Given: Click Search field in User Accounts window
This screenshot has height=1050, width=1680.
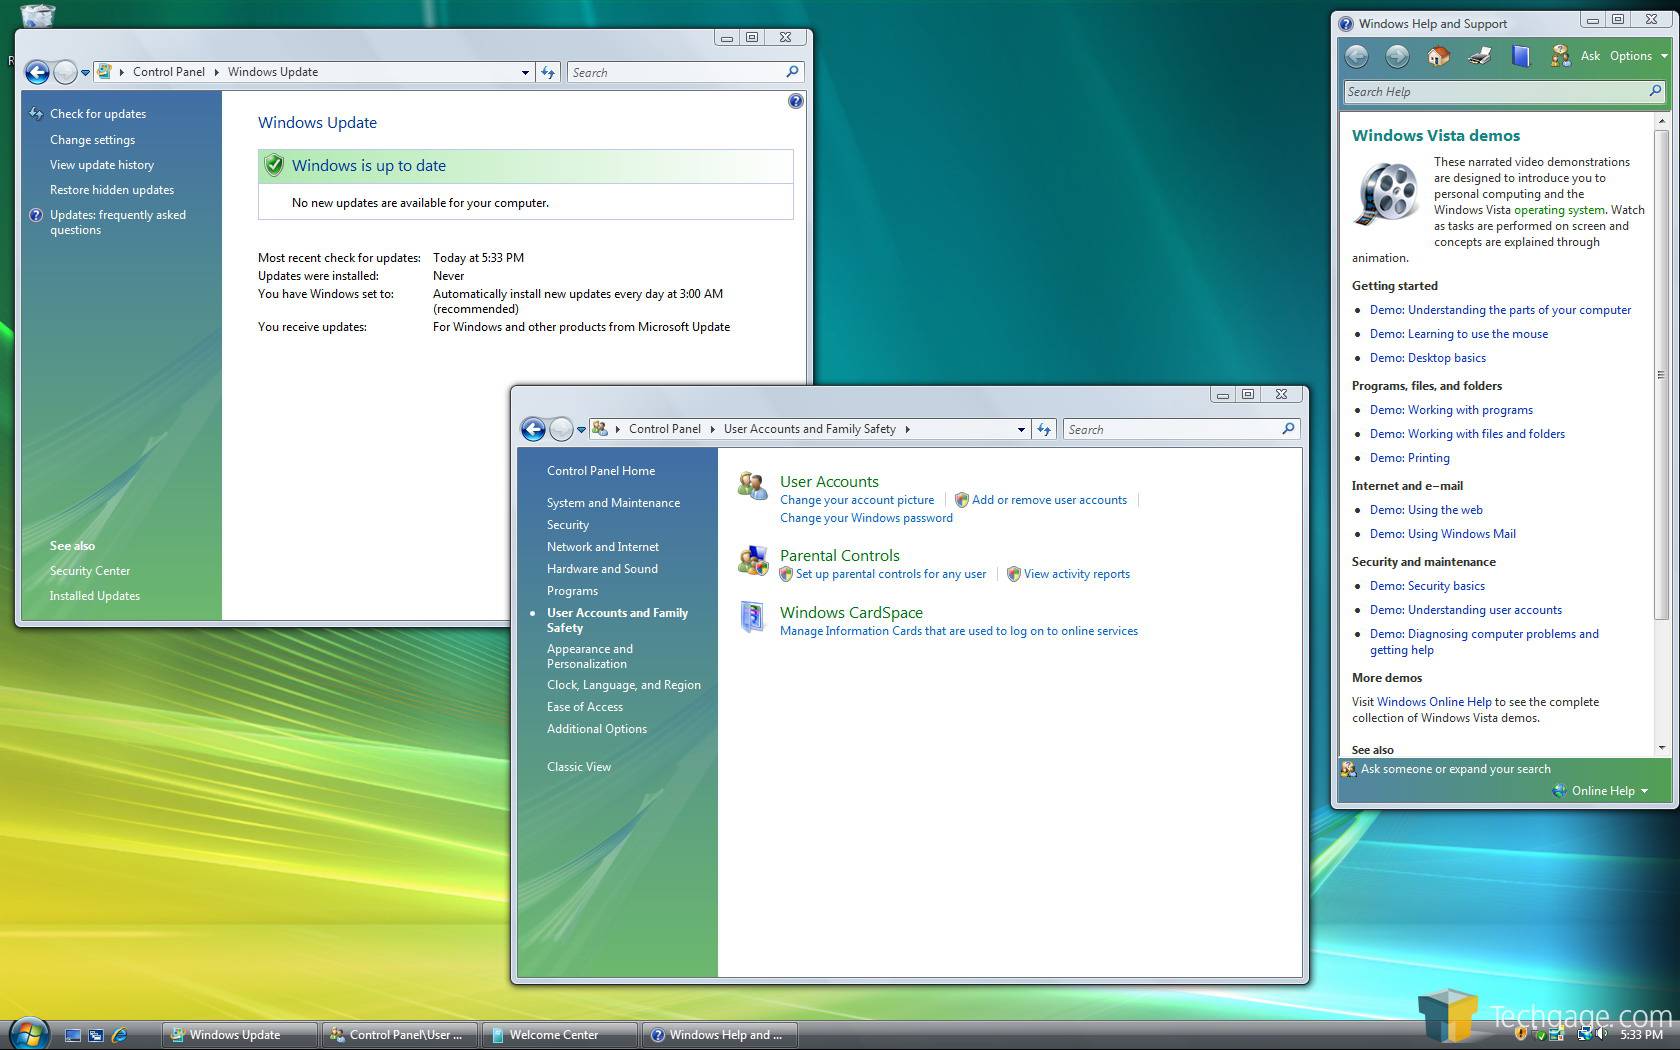Looking at the screenshot, I should [1172, 429].
